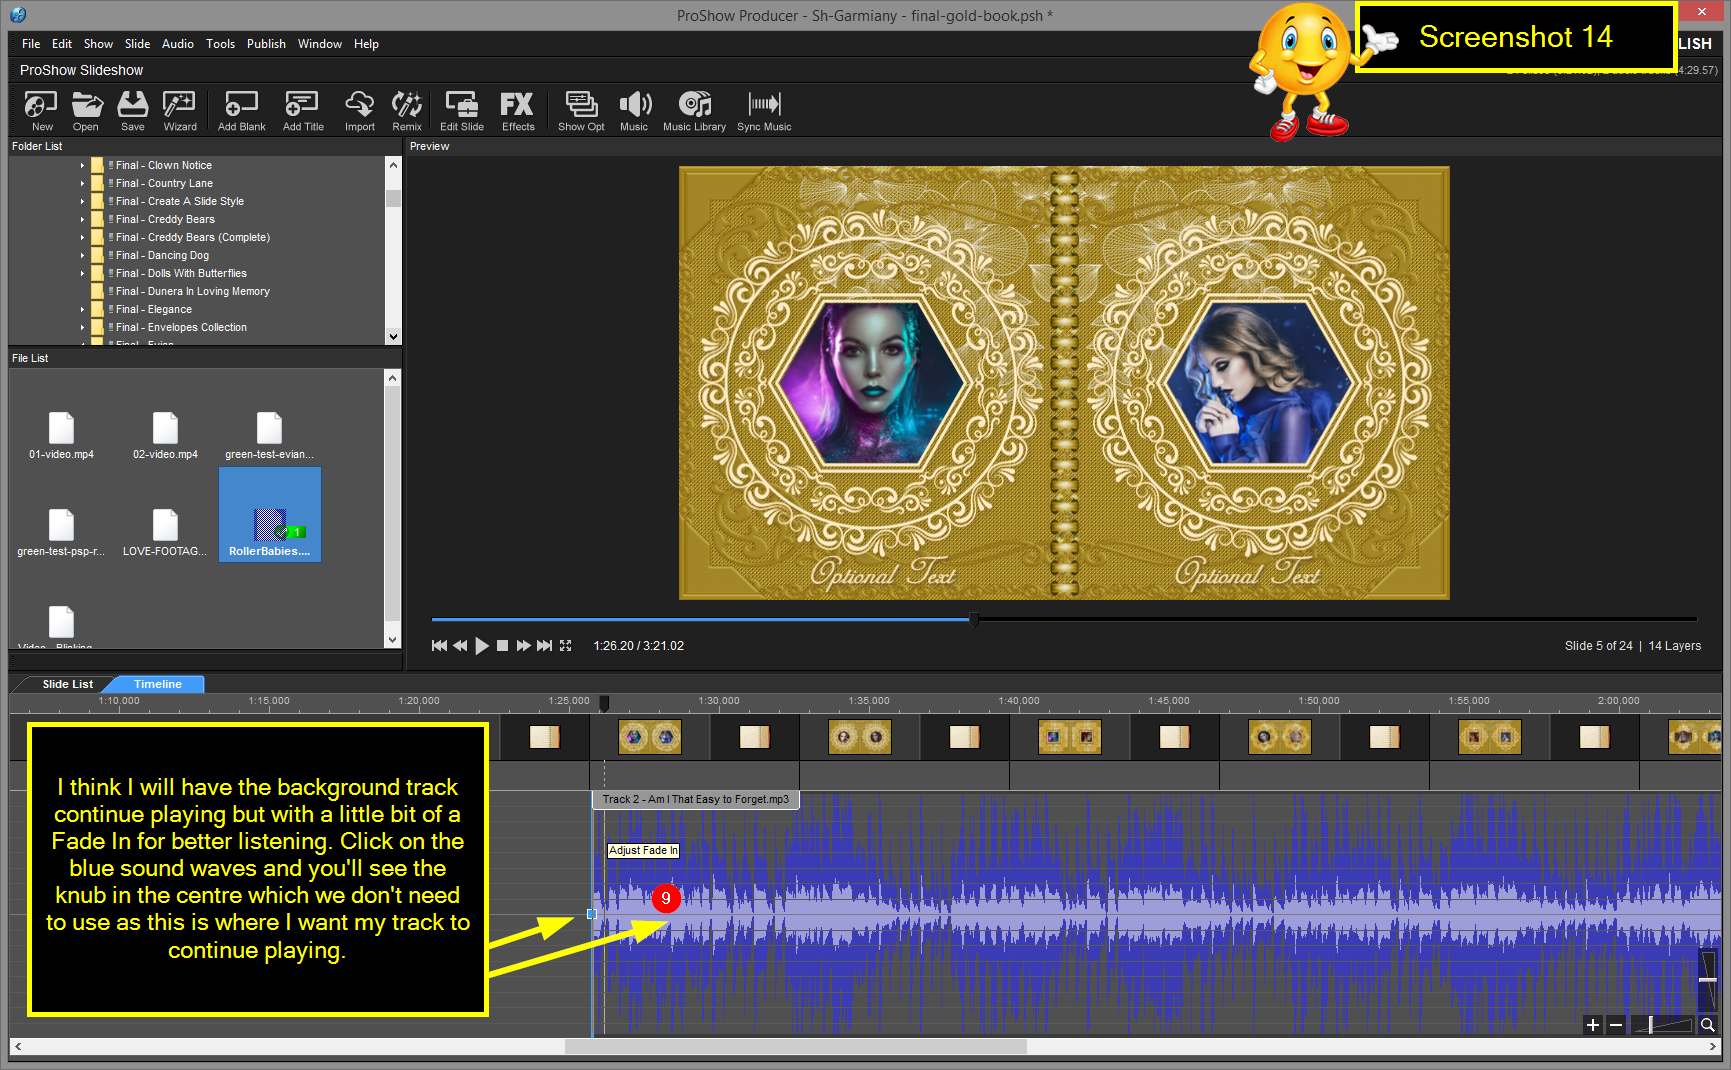Image resolution: width=1731 pixels, height=1070 pixels.
Task: Select the 02-video.mp4 file
Action: 165,436
